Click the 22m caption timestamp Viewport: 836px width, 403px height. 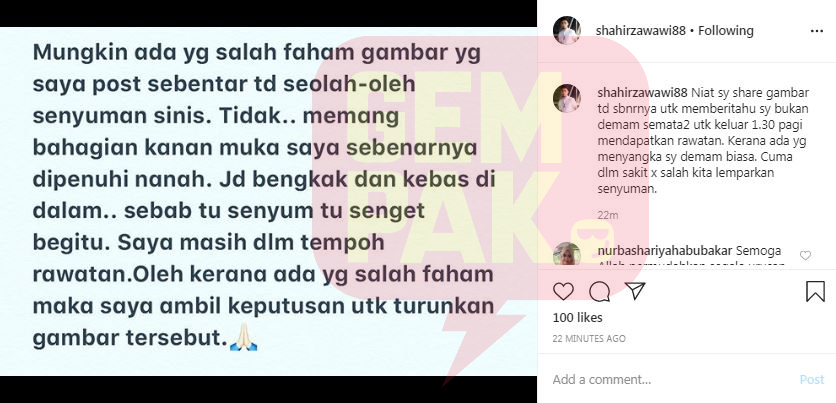[608, 215]
